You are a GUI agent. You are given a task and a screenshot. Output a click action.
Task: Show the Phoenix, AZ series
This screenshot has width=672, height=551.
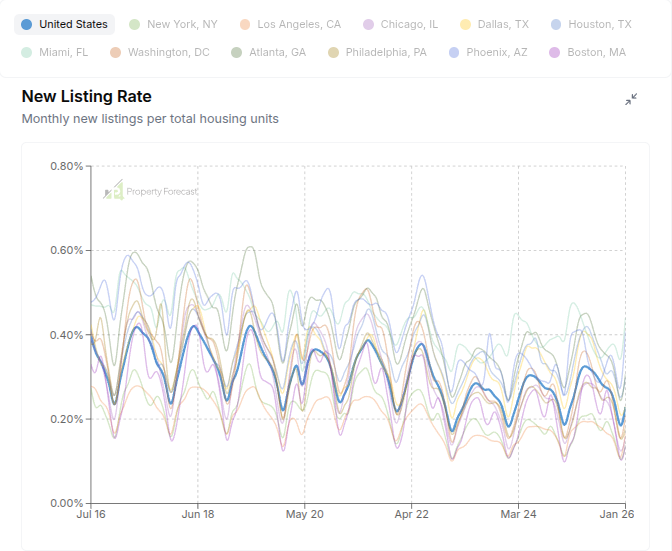coord(488,52)
